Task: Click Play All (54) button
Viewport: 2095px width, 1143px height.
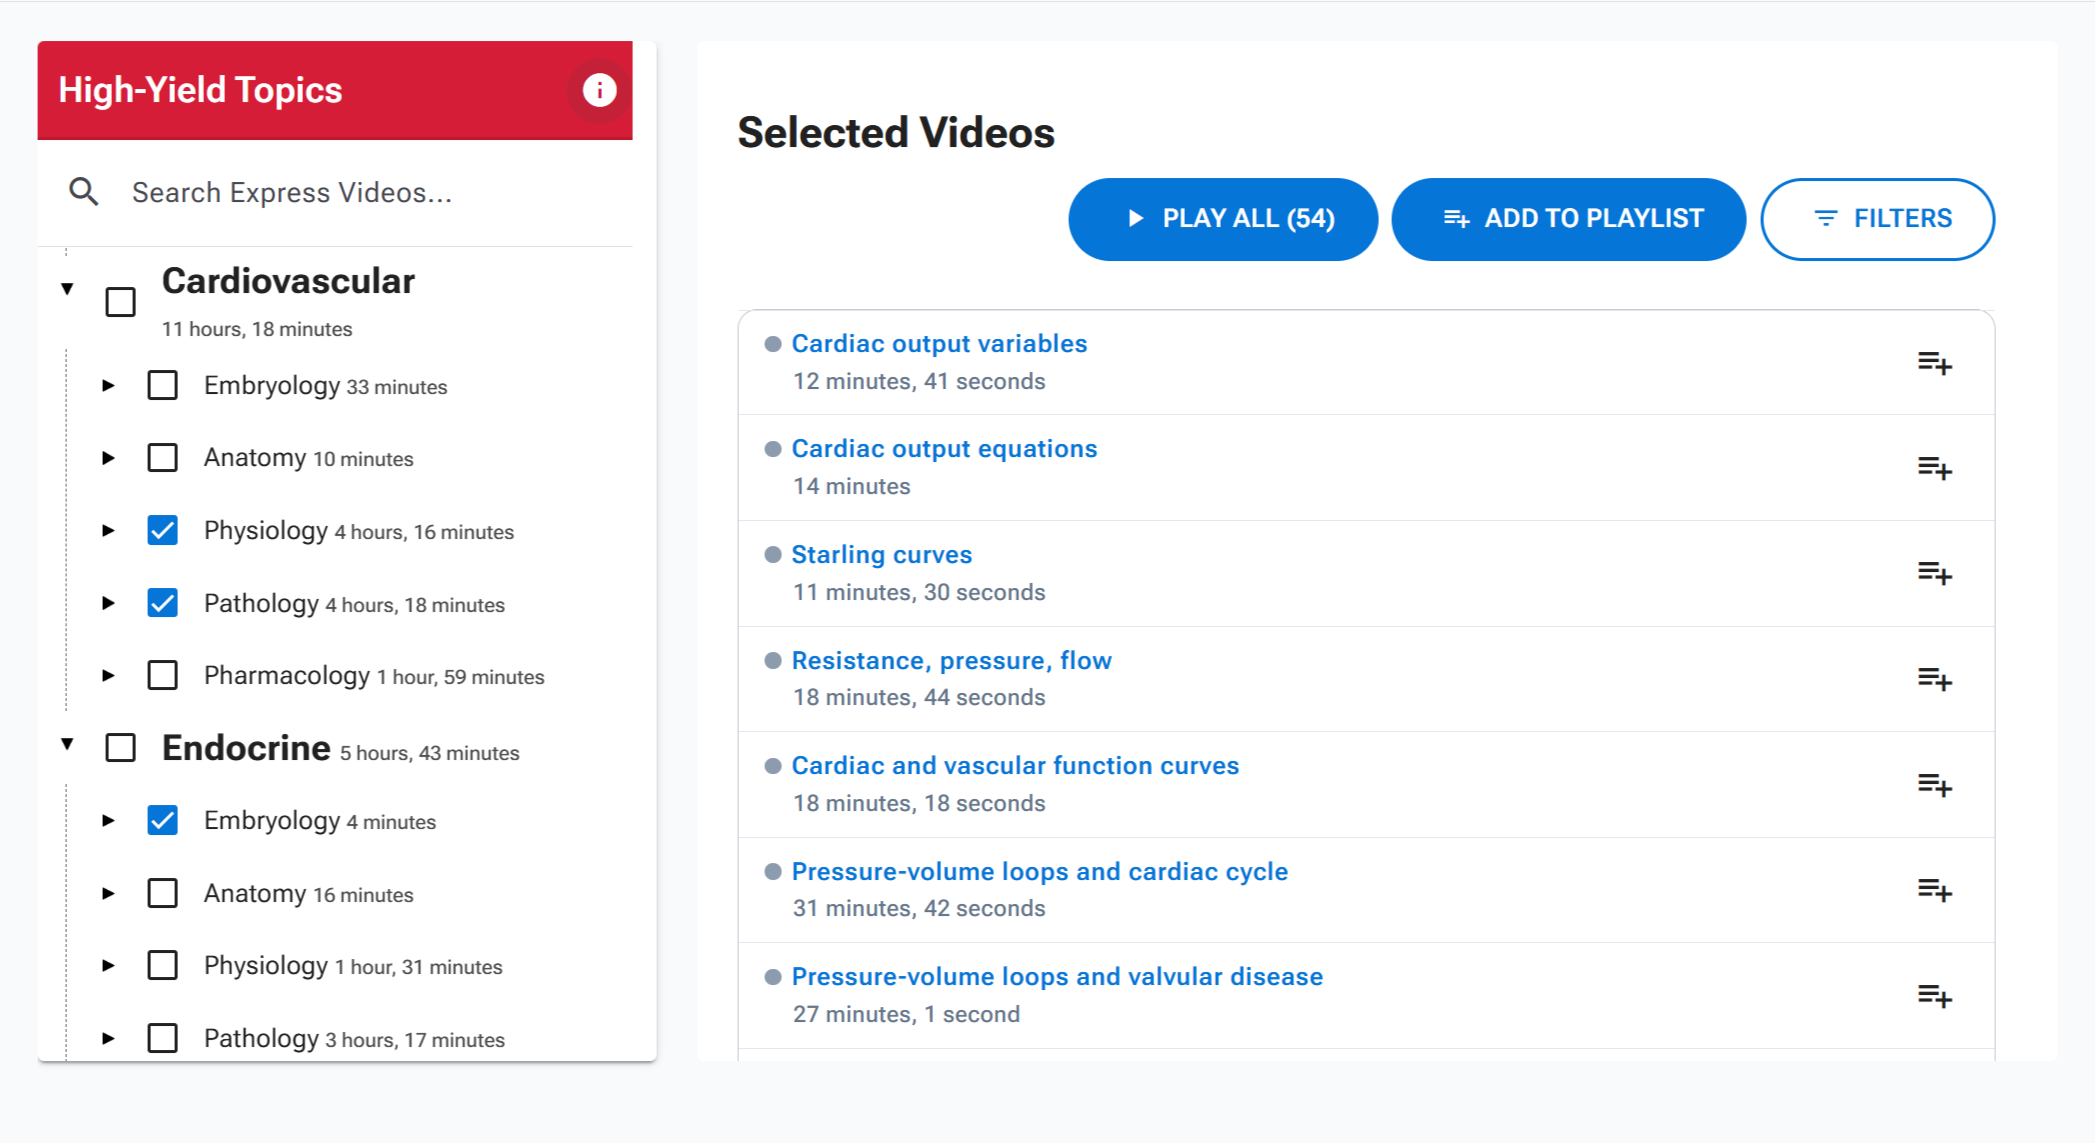Action: click(1223, 219)
